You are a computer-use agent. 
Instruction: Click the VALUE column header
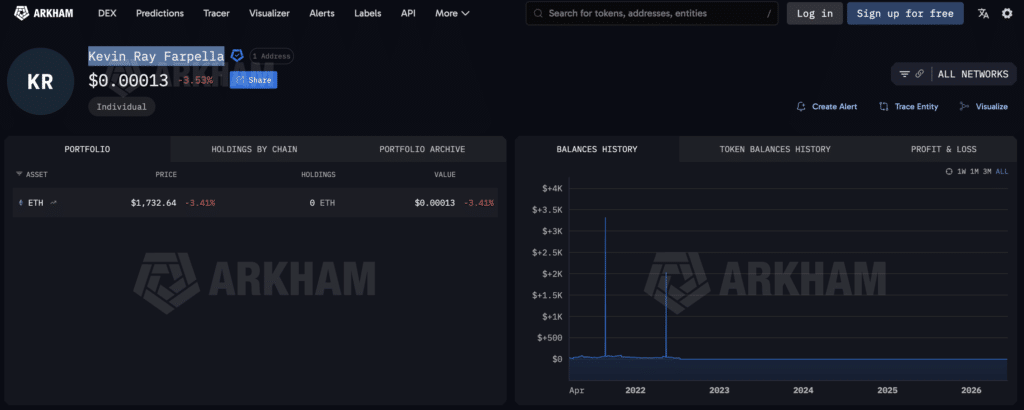coord(445,174)
